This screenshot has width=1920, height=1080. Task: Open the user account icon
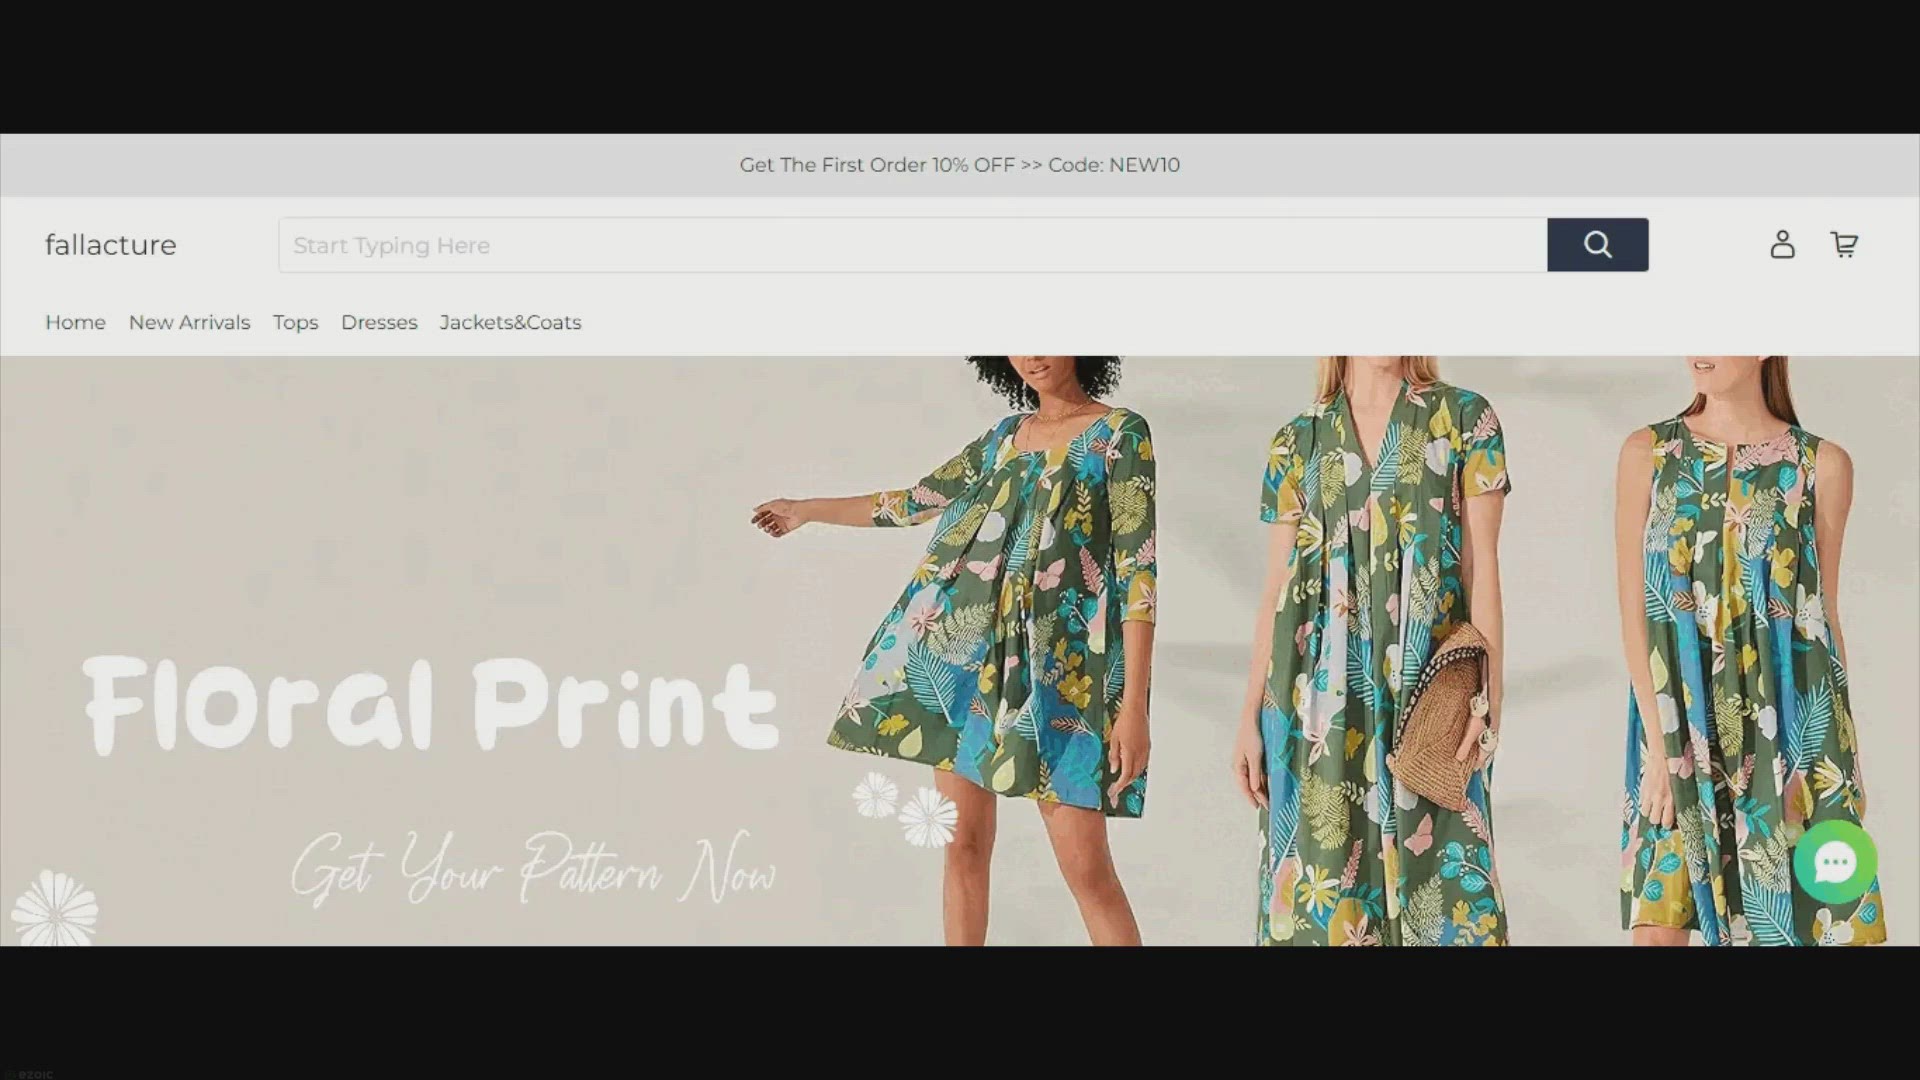(1782, 245)
